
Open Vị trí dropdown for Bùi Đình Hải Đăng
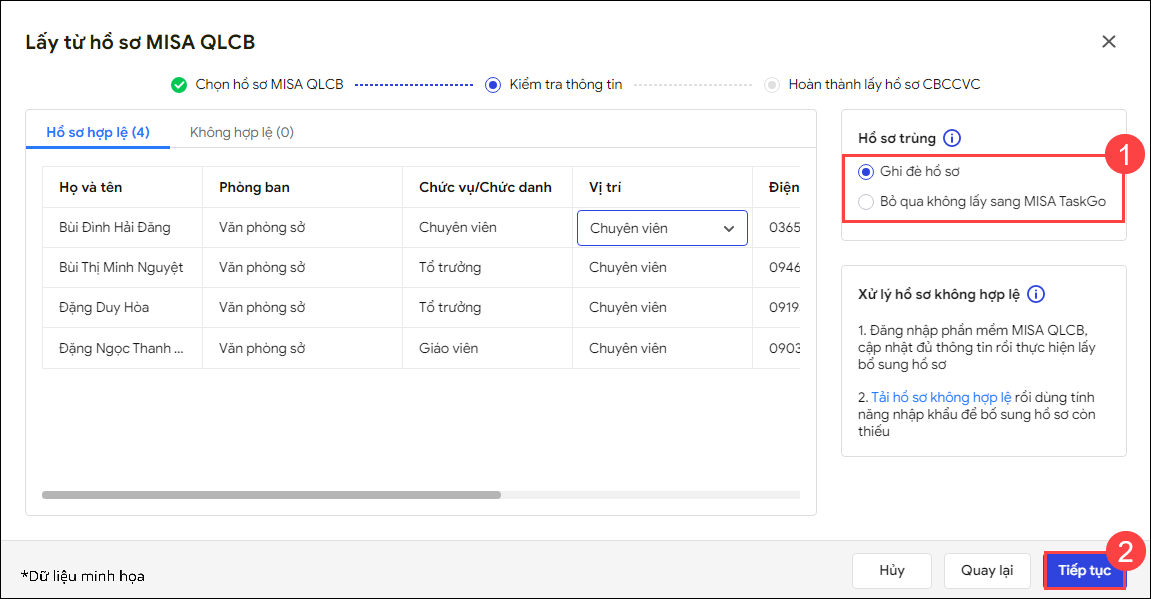[x=662, y=228]
